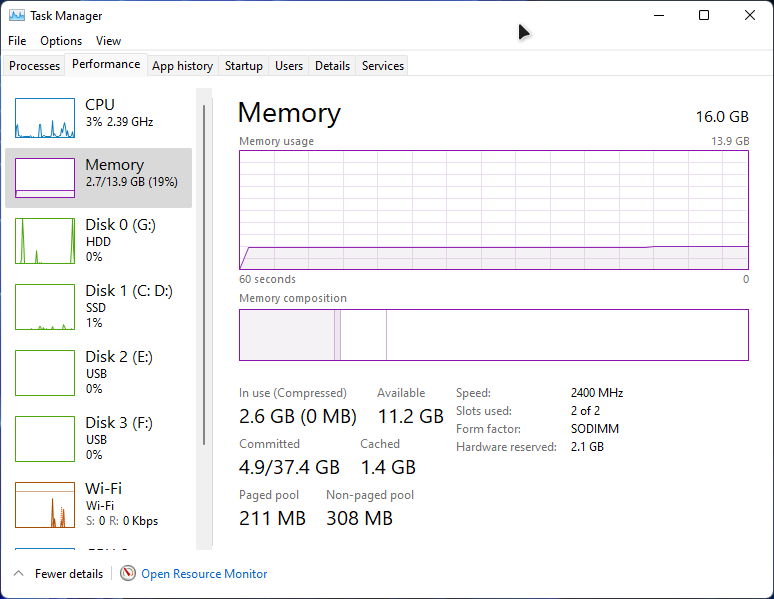Viewport: 774px width, 599px height.
Task: Open Resource Monitor gauge icon
Action: point(128,573)
